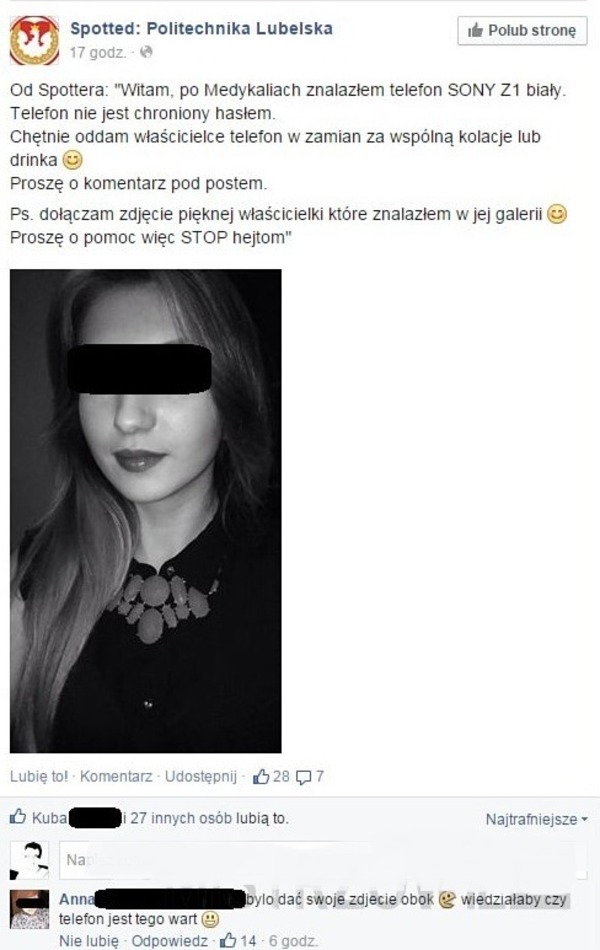Open the Spotted: Politechnika Lubelska page name link

point(201,28)
